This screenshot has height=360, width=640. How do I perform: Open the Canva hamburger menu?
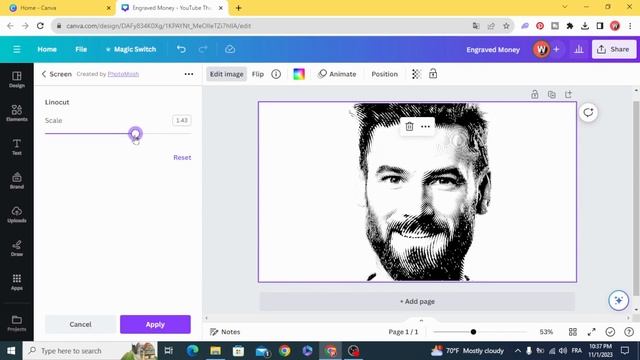coord(17,49)
